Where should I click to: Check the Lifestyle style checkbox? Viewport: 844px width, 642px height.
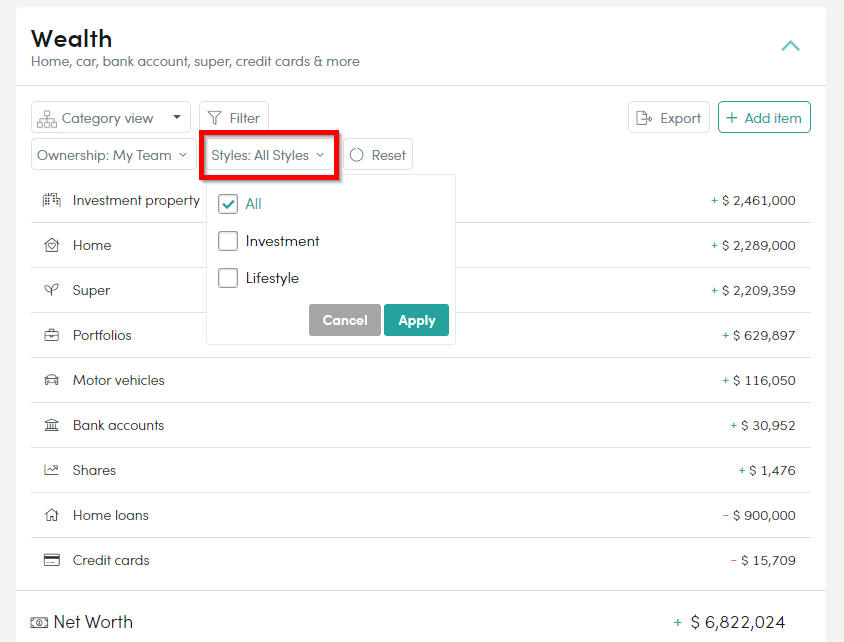[x=228, y=278]
